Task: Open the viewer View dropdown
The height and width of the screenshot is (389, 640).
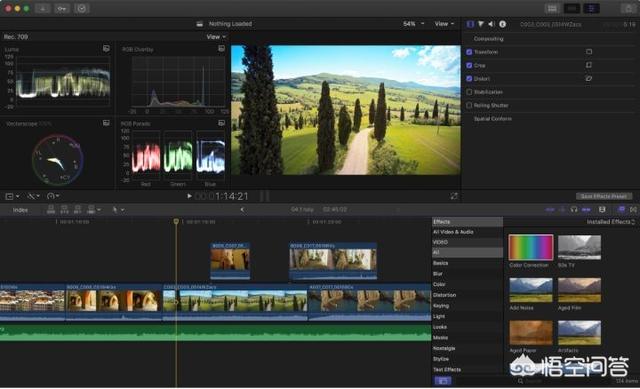Action: [x=444, y=24]
